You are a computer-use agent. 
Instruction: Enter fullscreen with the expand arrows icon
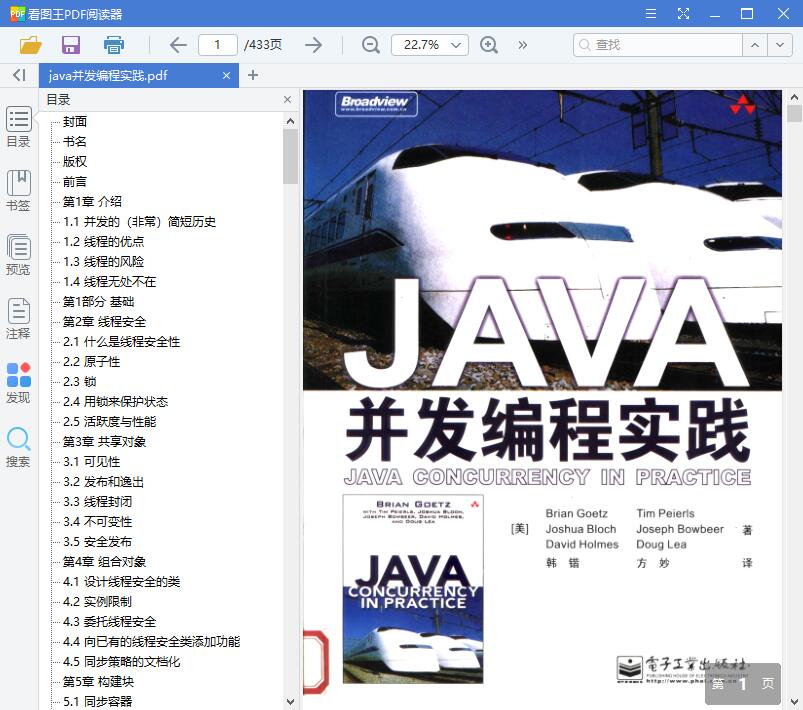click(x=683, y=14)
